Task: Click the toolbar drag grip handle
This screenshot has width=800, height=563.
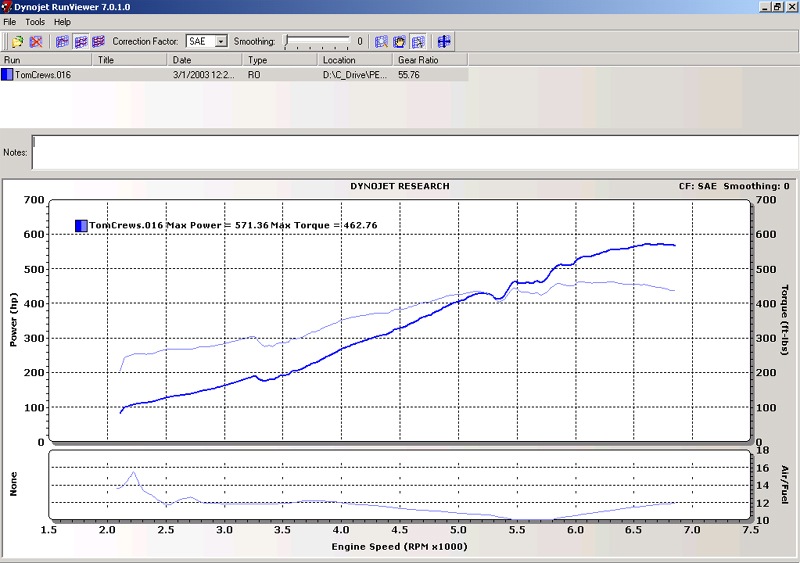Action: coord(6,41)
